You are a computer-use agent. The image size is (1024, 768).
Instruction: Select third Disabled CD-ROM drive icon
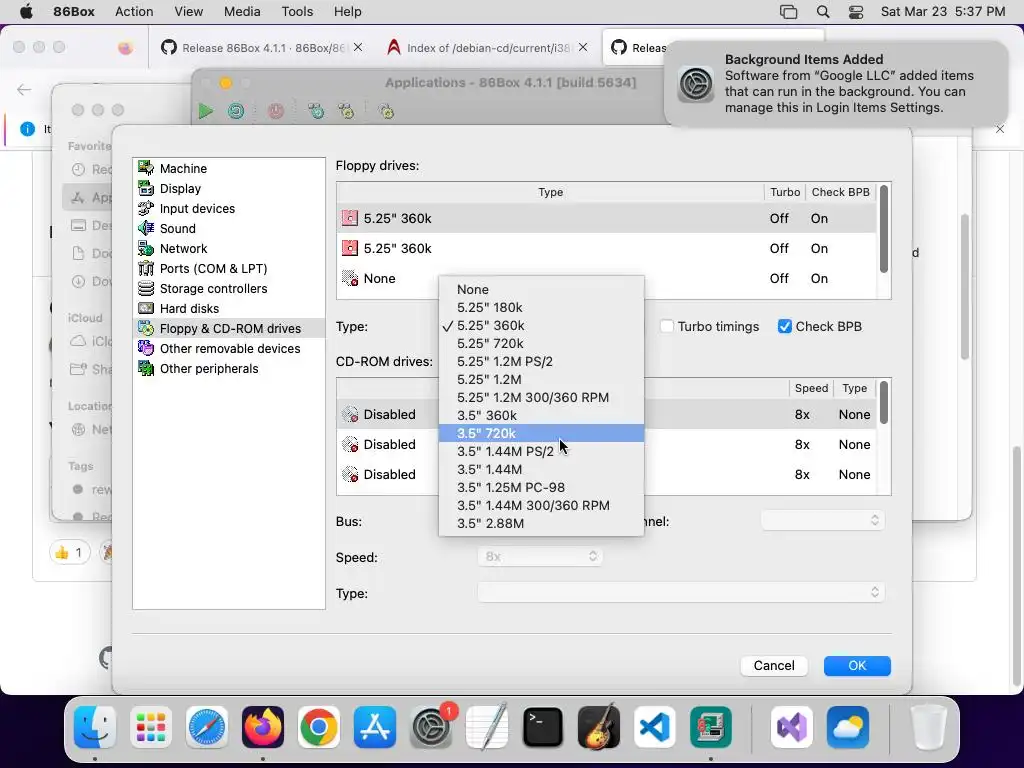(350, 474)
